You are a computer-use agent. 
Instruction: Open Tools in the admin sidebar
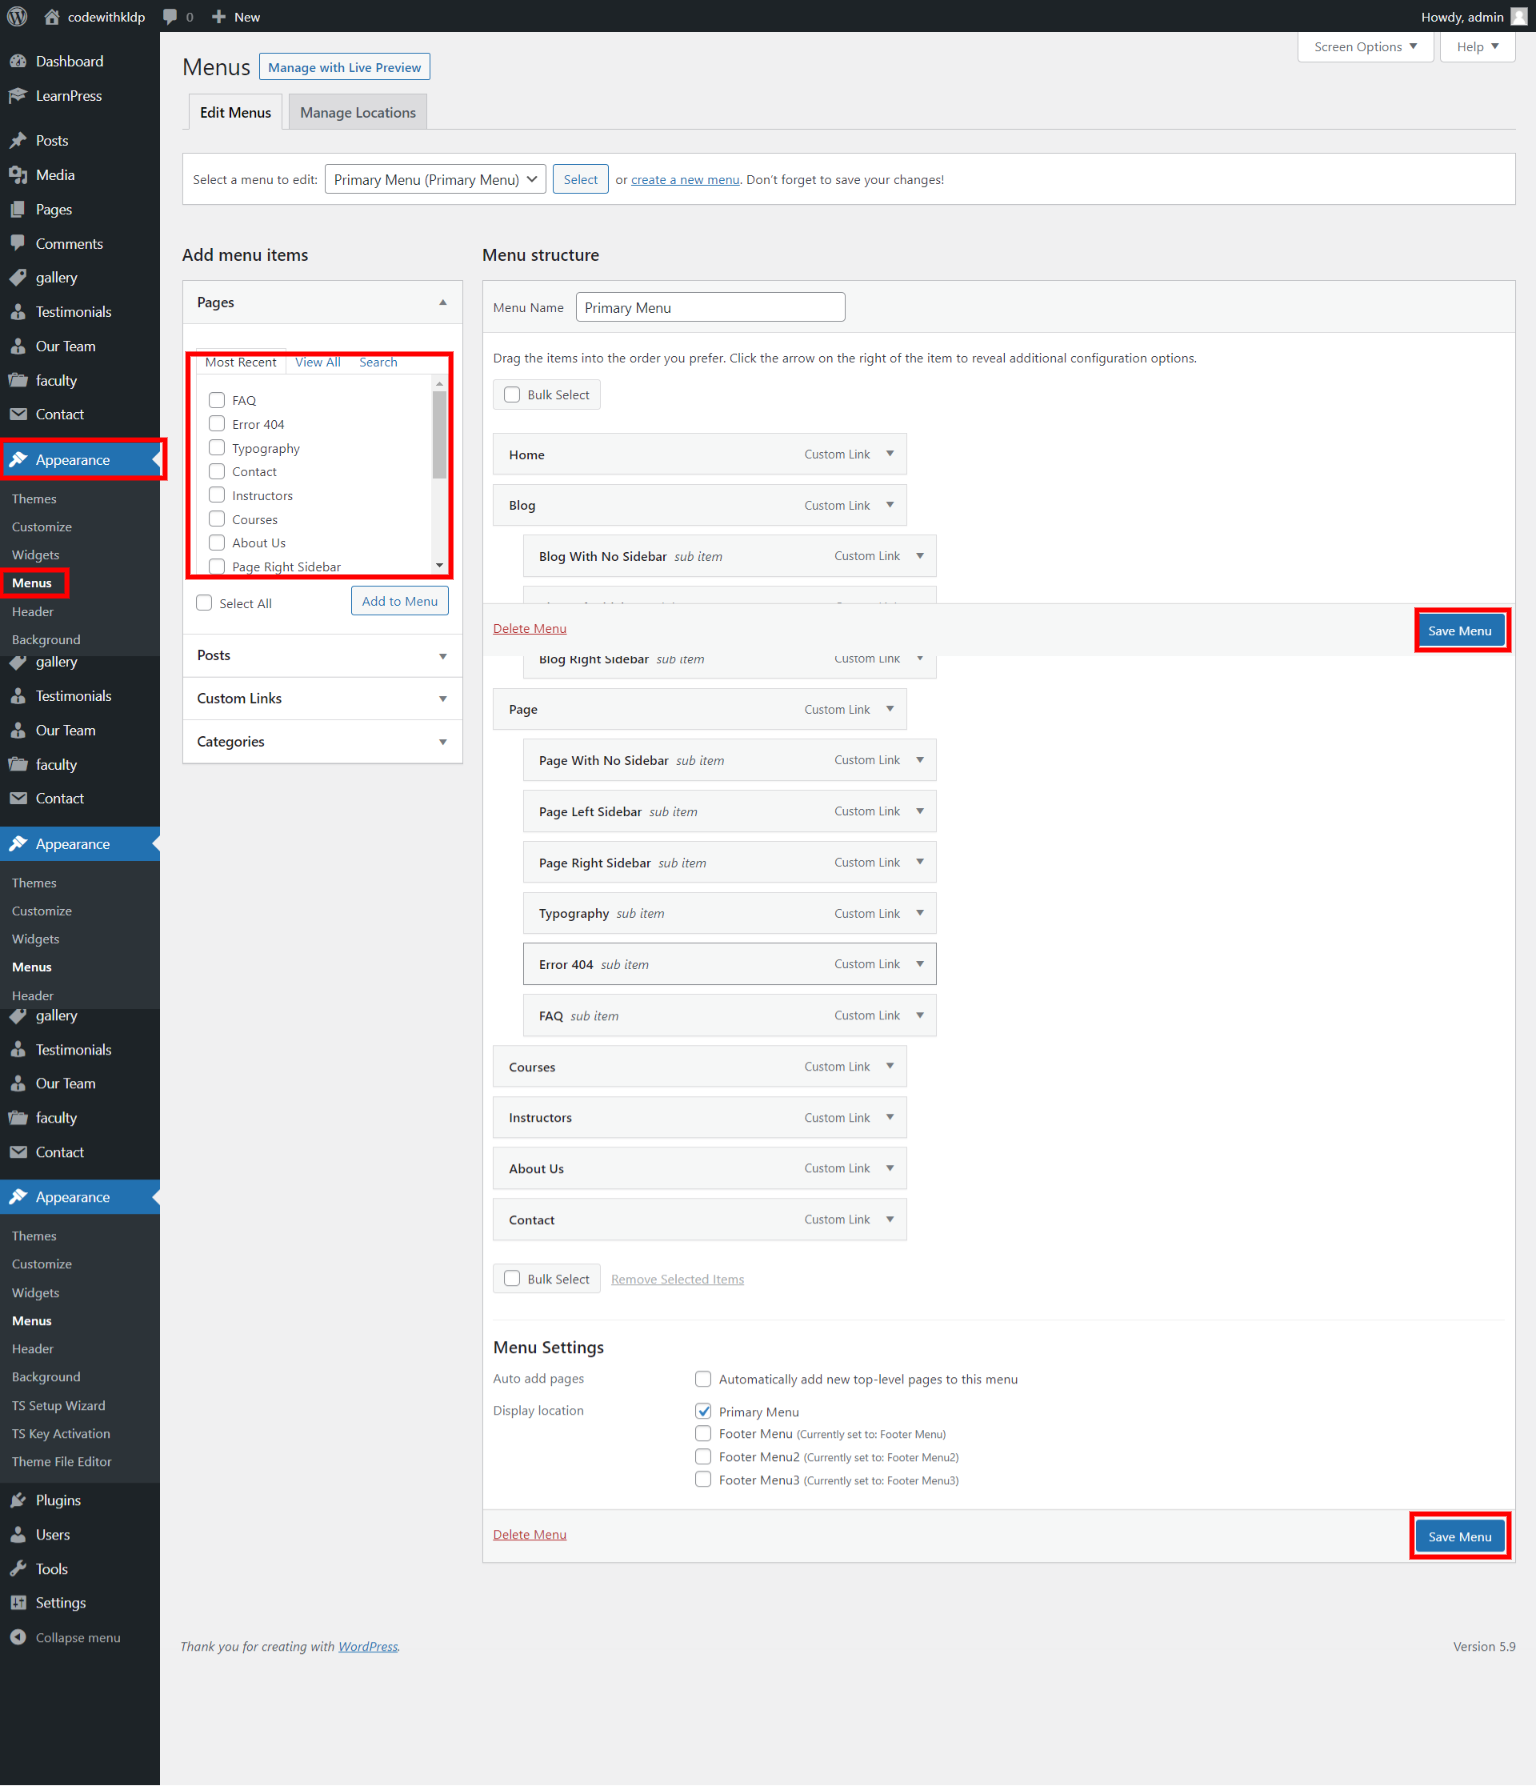[x=52, y=1569]
